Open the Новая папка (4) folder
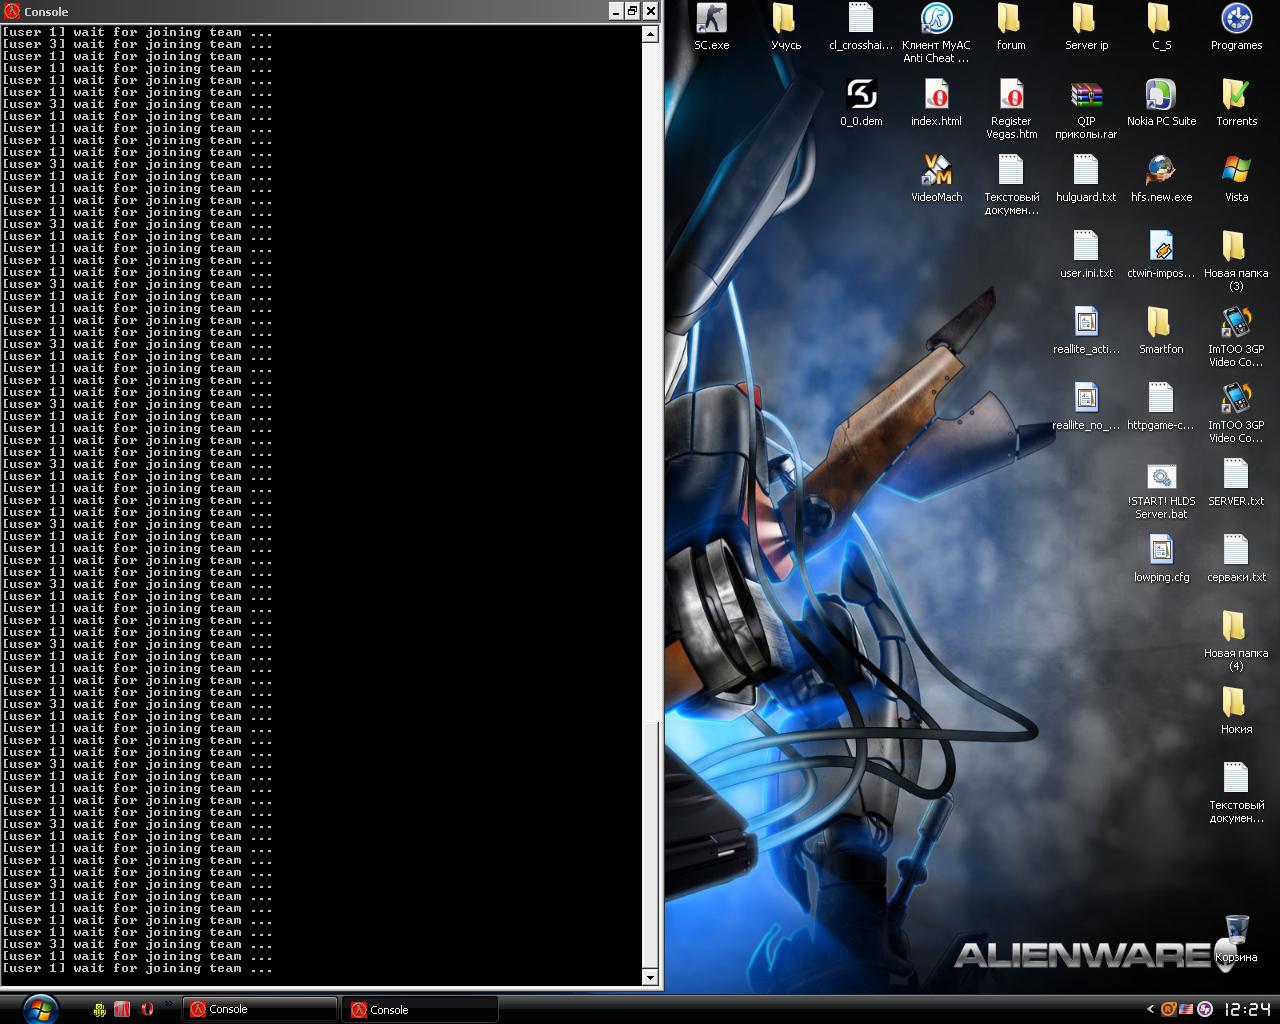The height and width of the screenshot is (1024, 1280). pos(1236,641)
